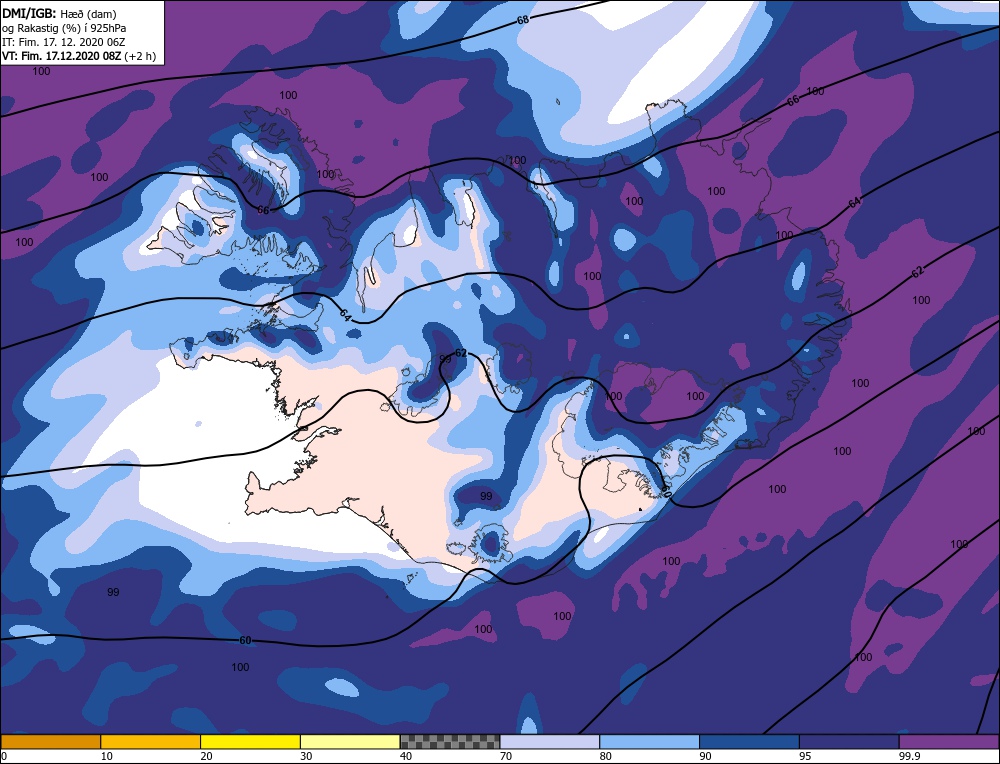This screenshot has height=764, width=1000.
Task: Click the legend tick label '40'
Action: coord(406,756)
